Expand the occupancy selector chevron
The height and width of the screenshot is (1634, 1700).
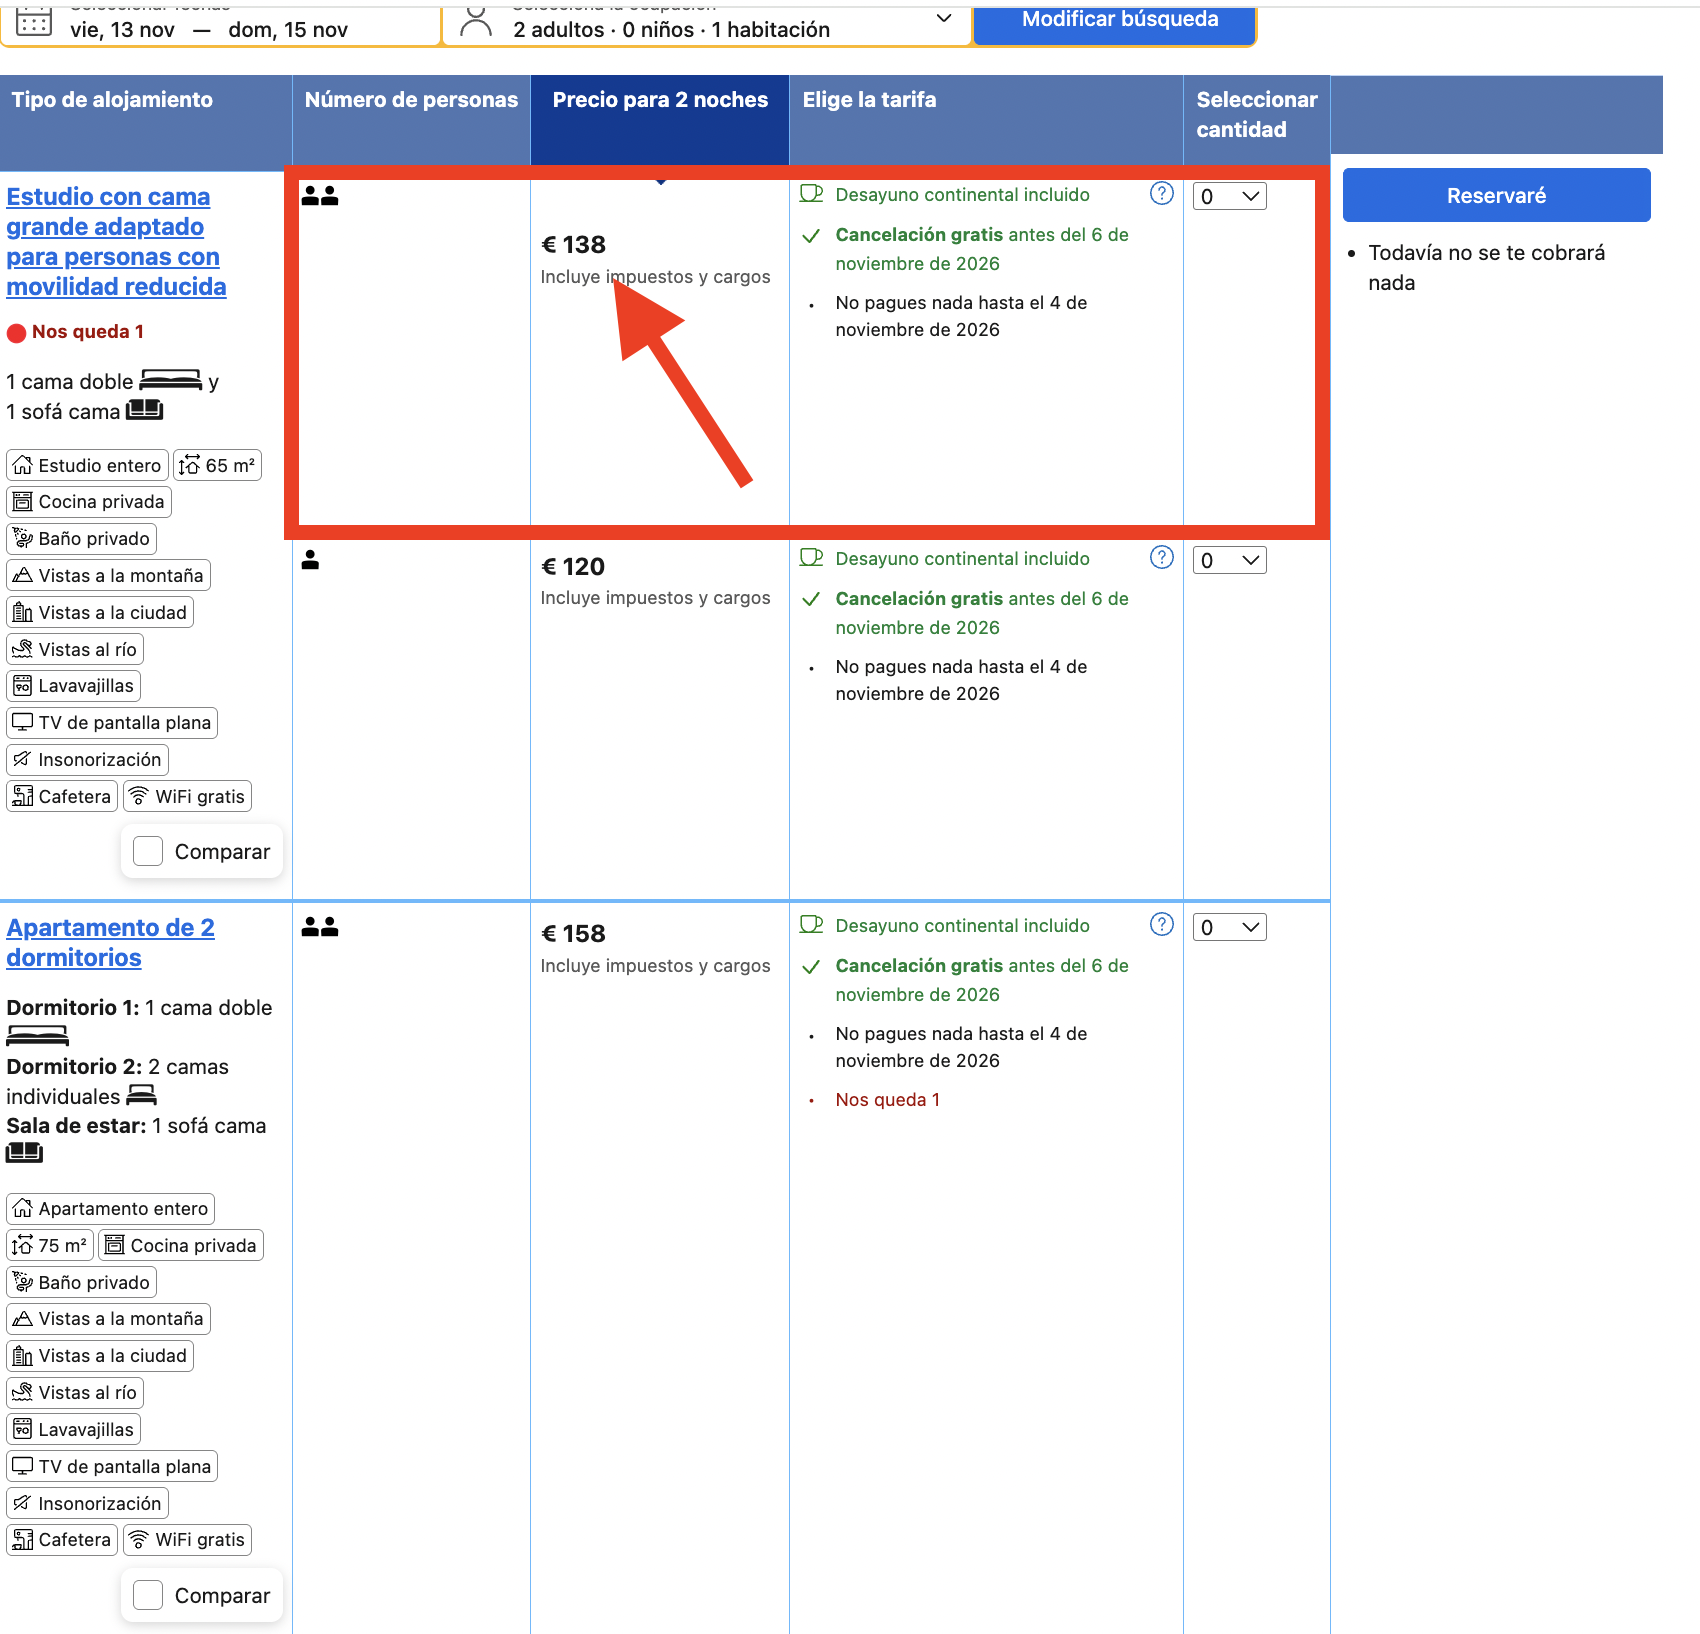944,19
